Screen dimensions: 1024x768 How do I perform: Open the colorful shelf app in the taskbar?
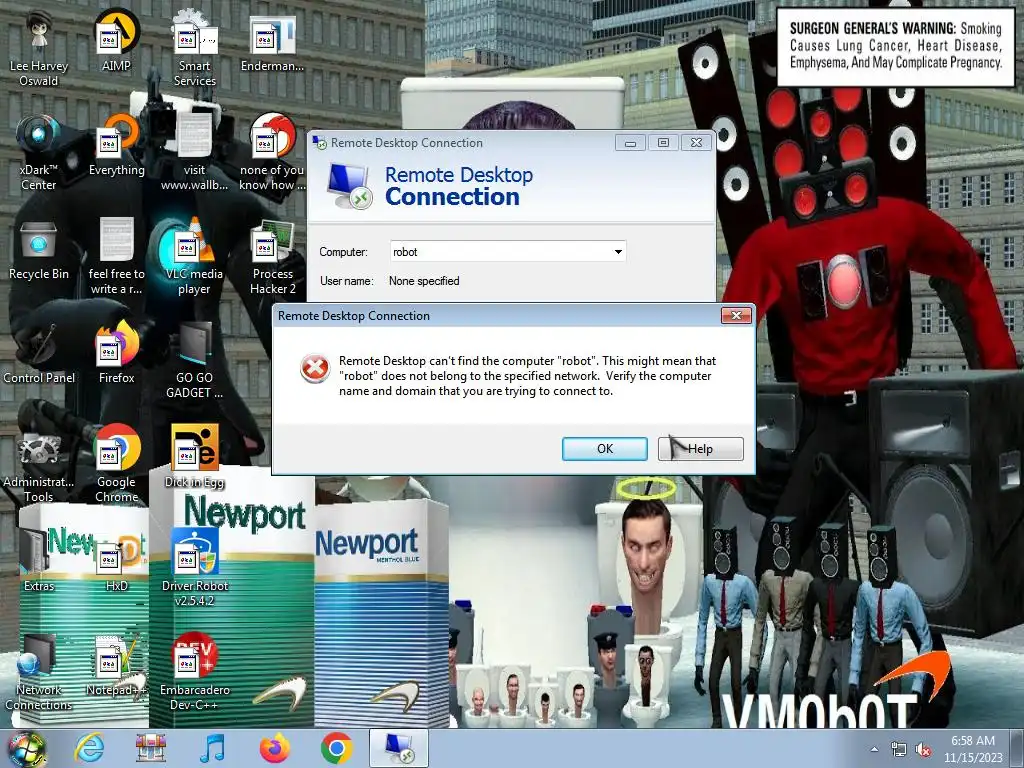[151, 748]
